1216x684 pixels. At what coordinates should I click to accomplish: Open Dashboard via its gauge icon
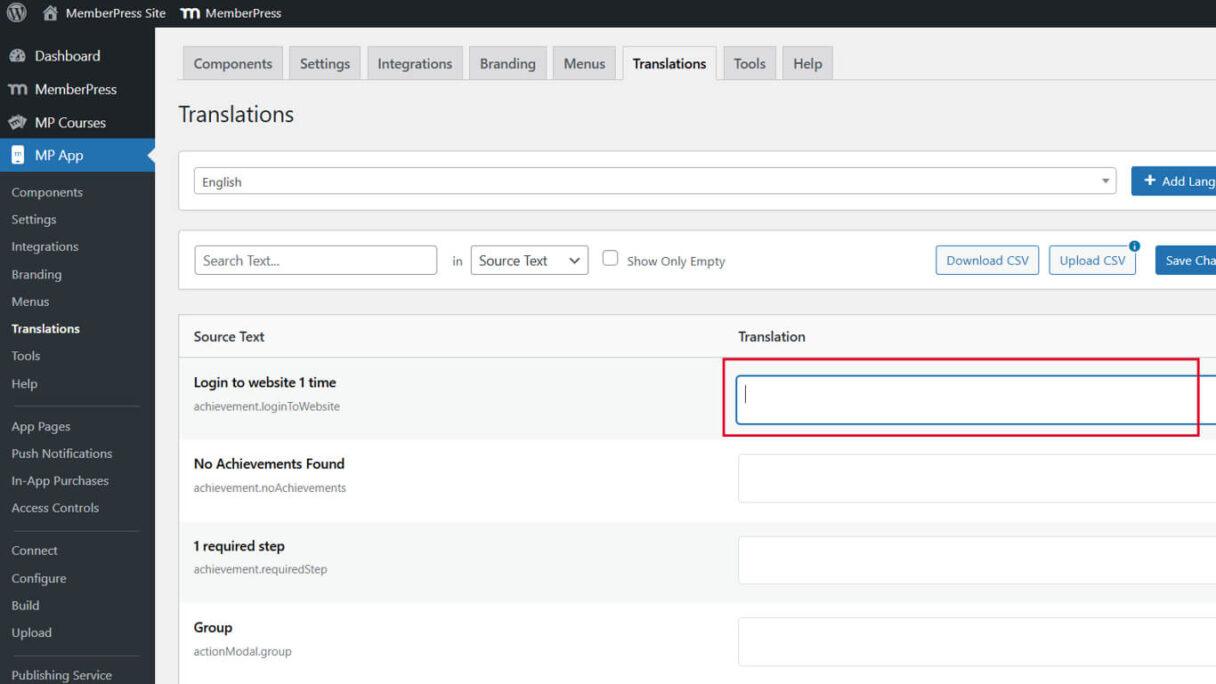pos(17,56)
